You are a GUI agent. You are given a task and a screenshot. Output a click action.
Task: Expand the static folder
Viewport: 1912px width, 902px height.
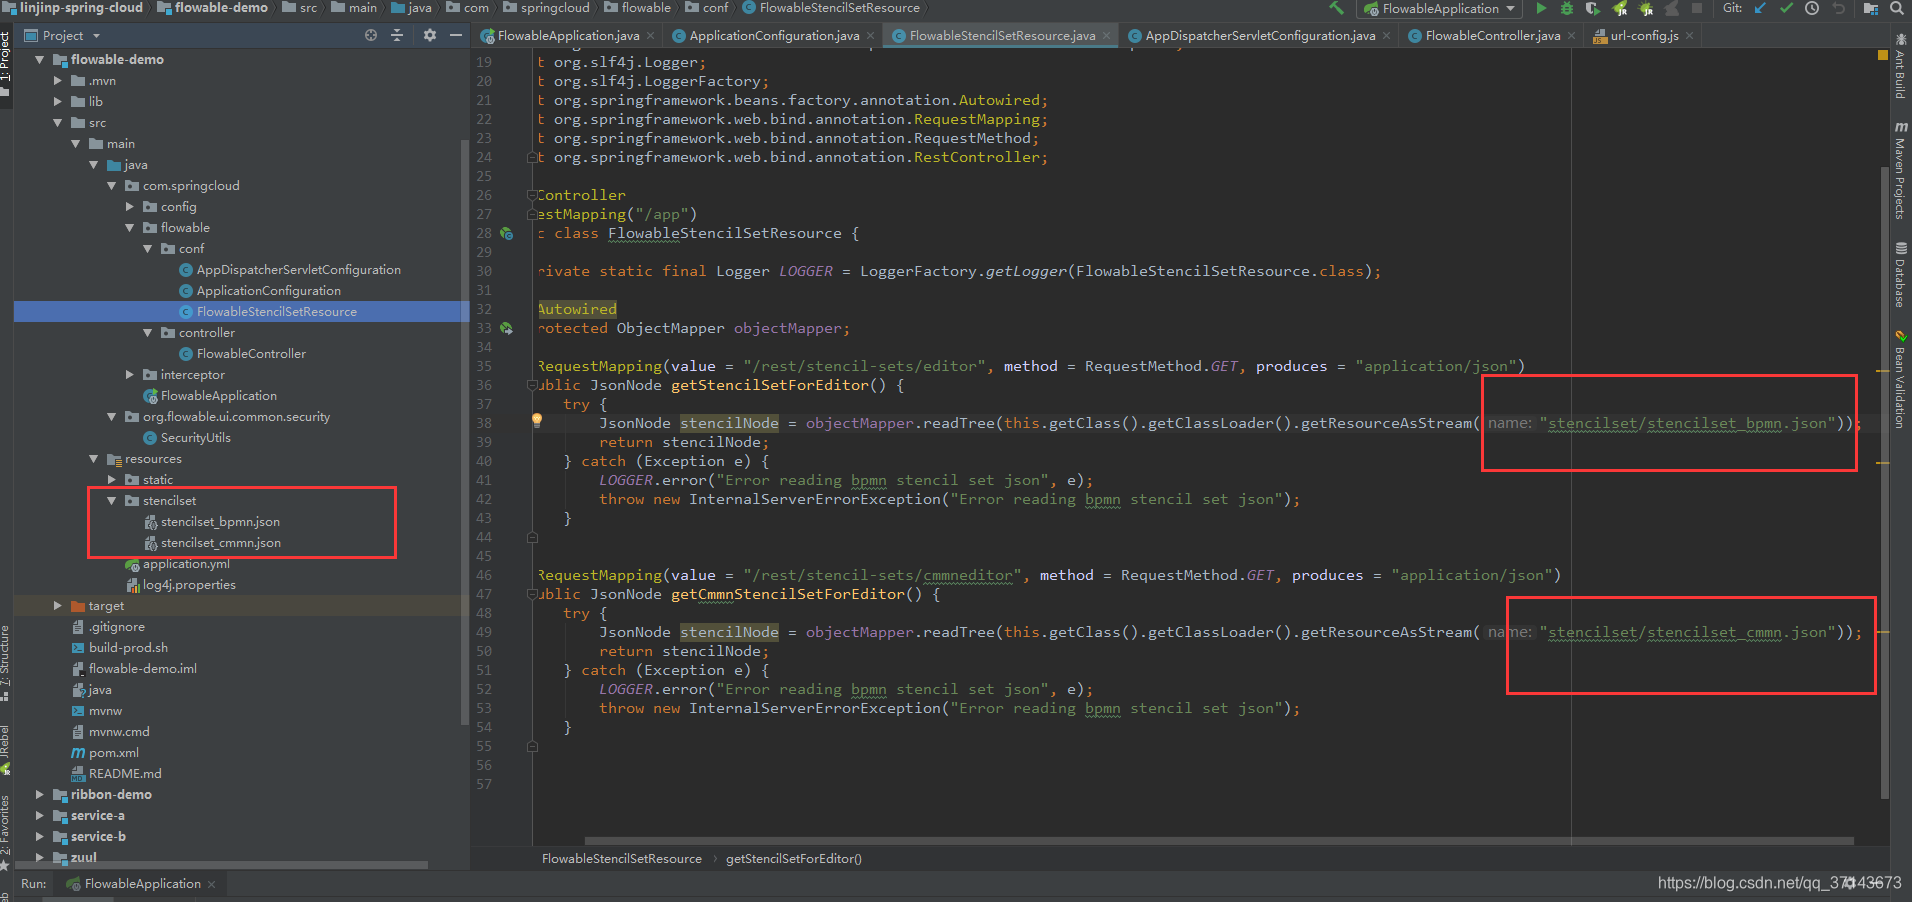pos(112,480)
